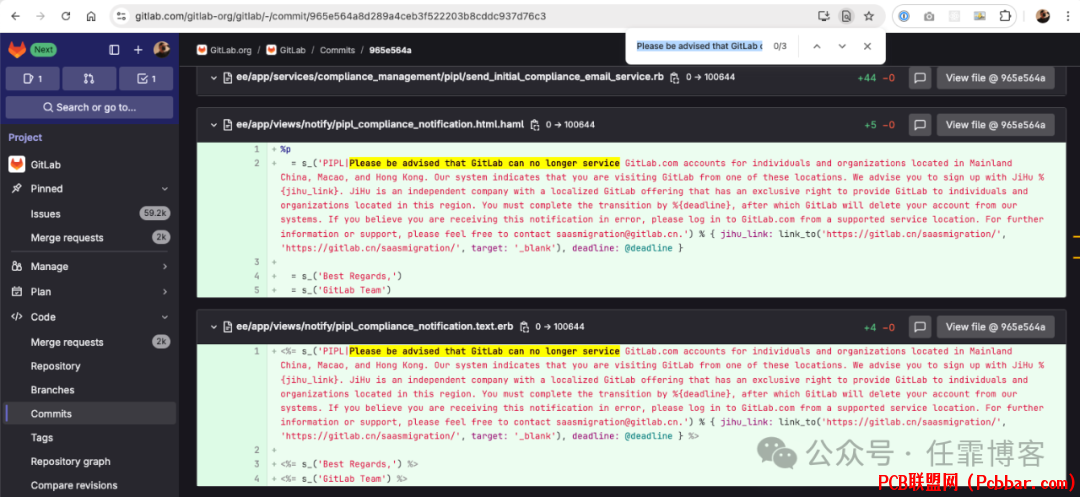Image resolution: width=1080 pixels, height=497 pixels.
Task: Open the GitLab user avatar menu
Action: click(162, 49)
